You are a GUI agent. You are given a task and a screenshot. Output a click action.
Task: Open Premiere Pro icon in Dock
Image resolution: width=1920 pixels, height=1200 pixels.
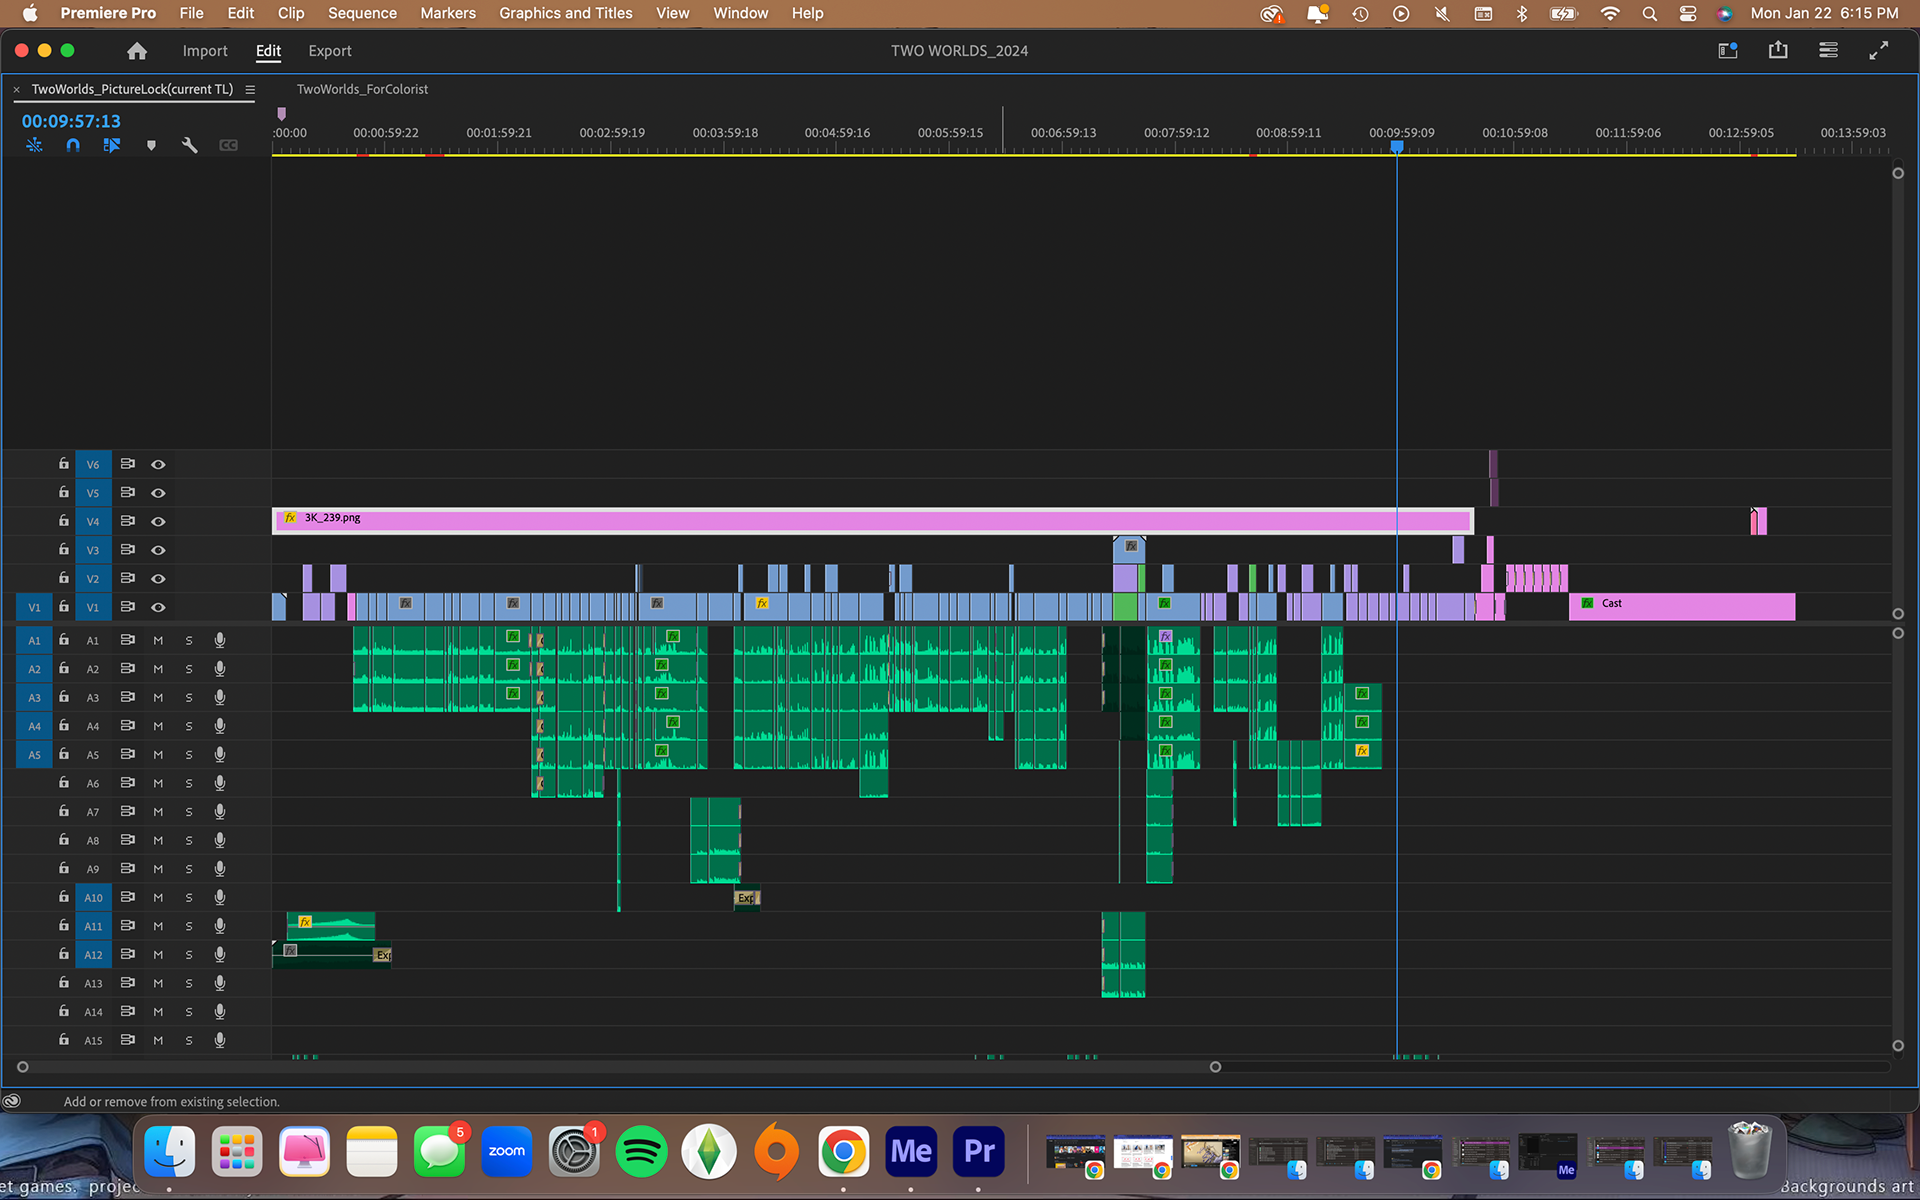tap(979, 1152)
